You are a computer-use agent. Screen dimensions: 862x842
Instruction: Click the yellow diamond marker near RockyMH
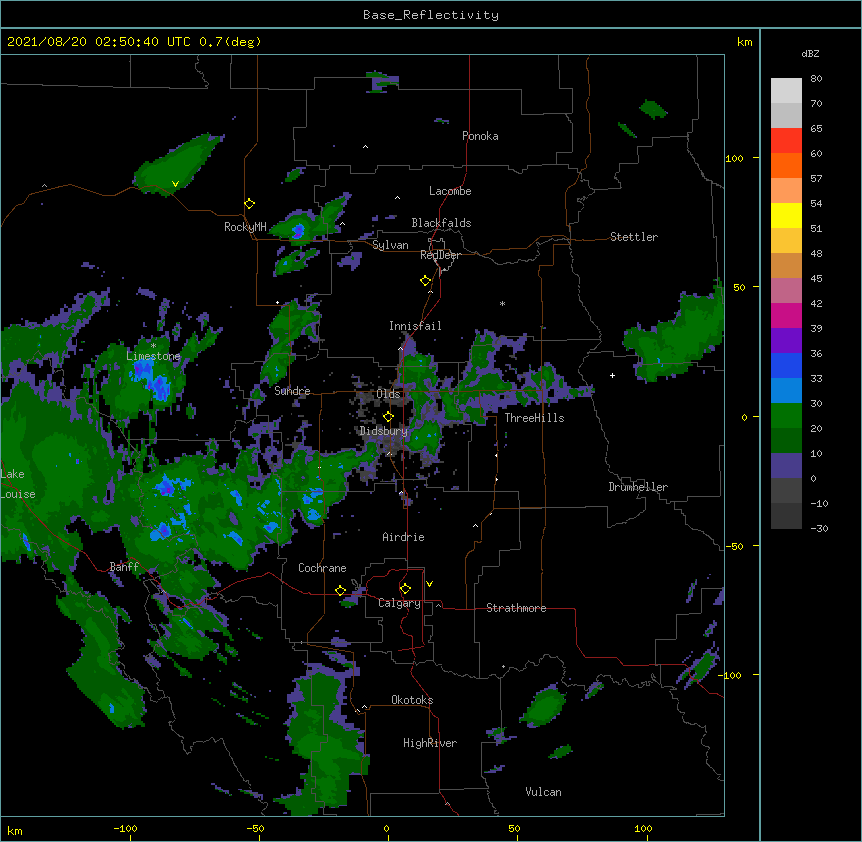click(x=249, y=204)
